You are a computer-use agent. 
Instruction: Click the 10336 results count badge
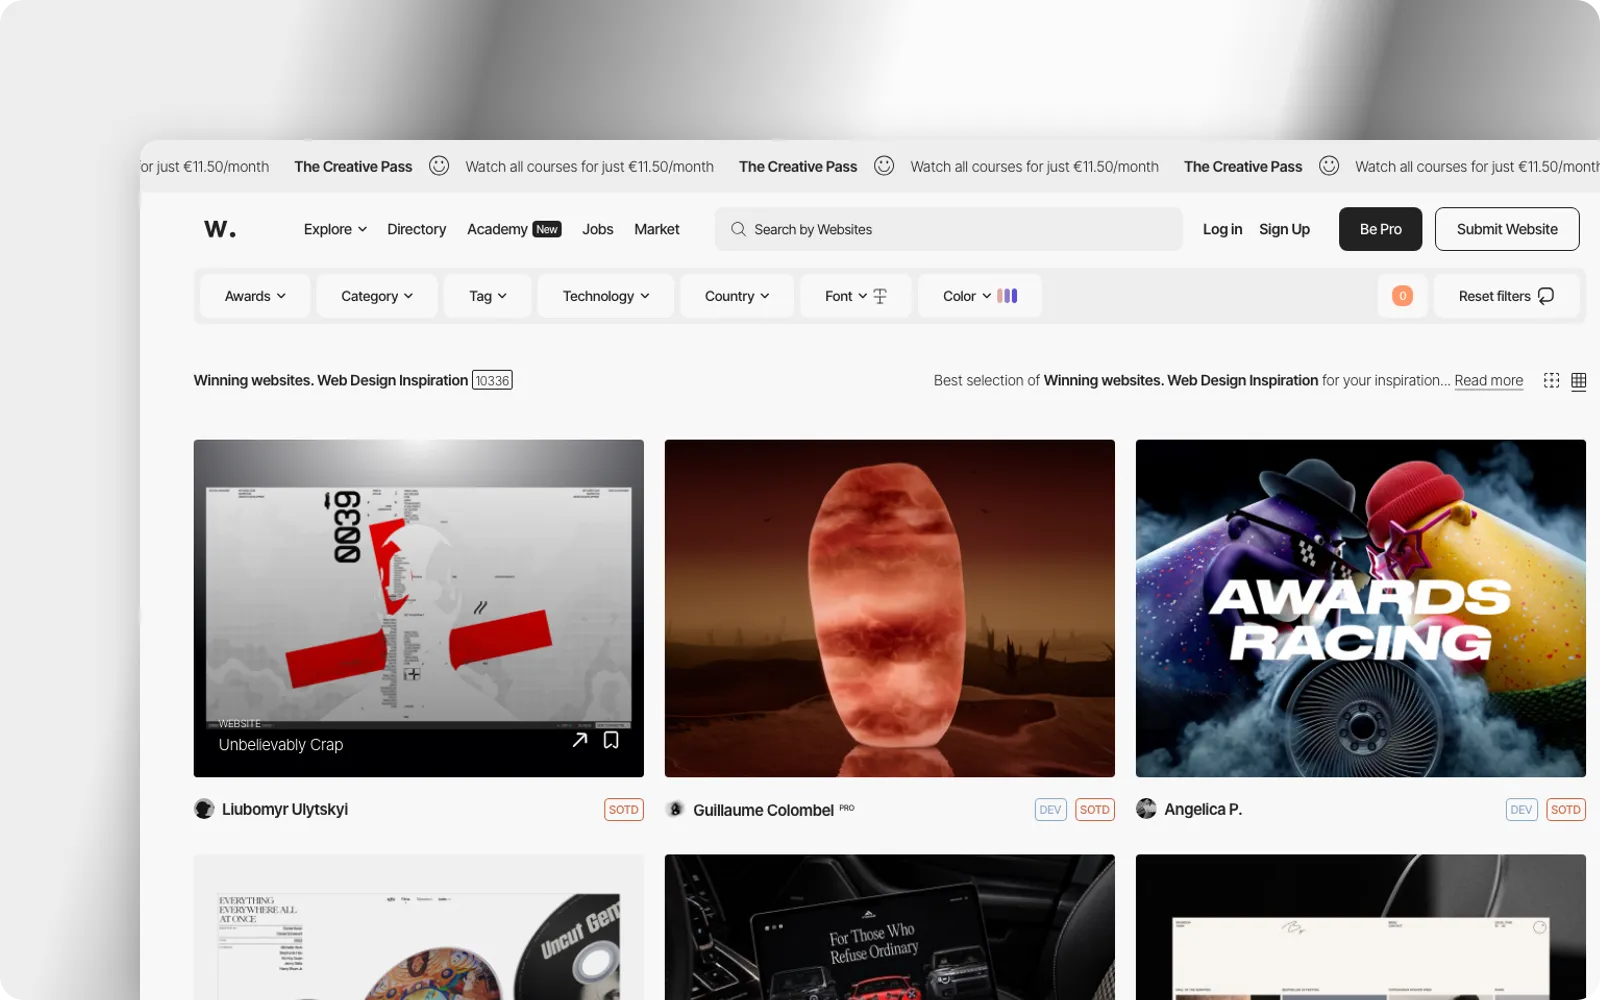point(492,380)
